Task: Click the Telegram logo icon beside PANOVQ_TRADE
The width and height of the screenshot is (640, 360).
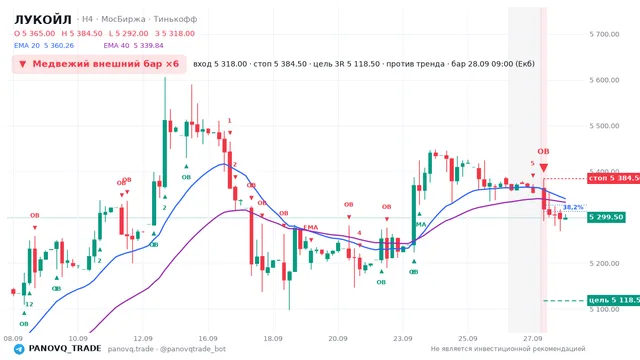Action: click(x=19, y=349)
